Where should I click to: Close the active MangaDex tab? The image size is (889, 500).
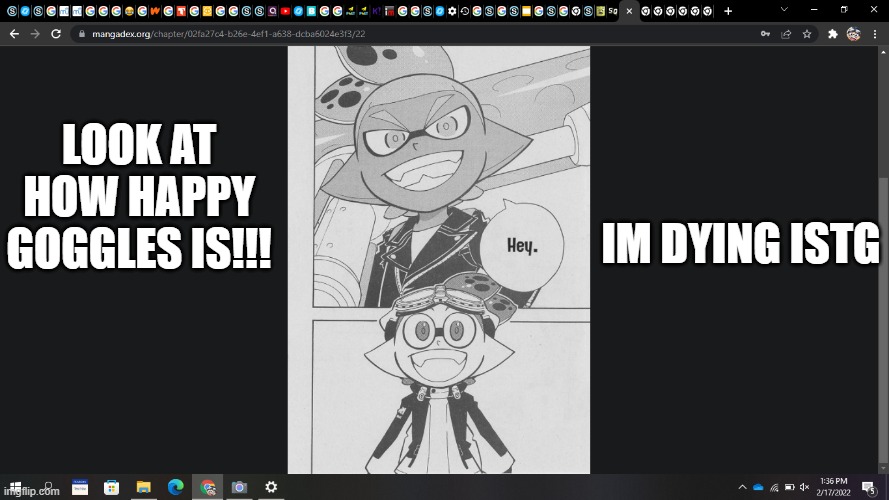point(629,11)
